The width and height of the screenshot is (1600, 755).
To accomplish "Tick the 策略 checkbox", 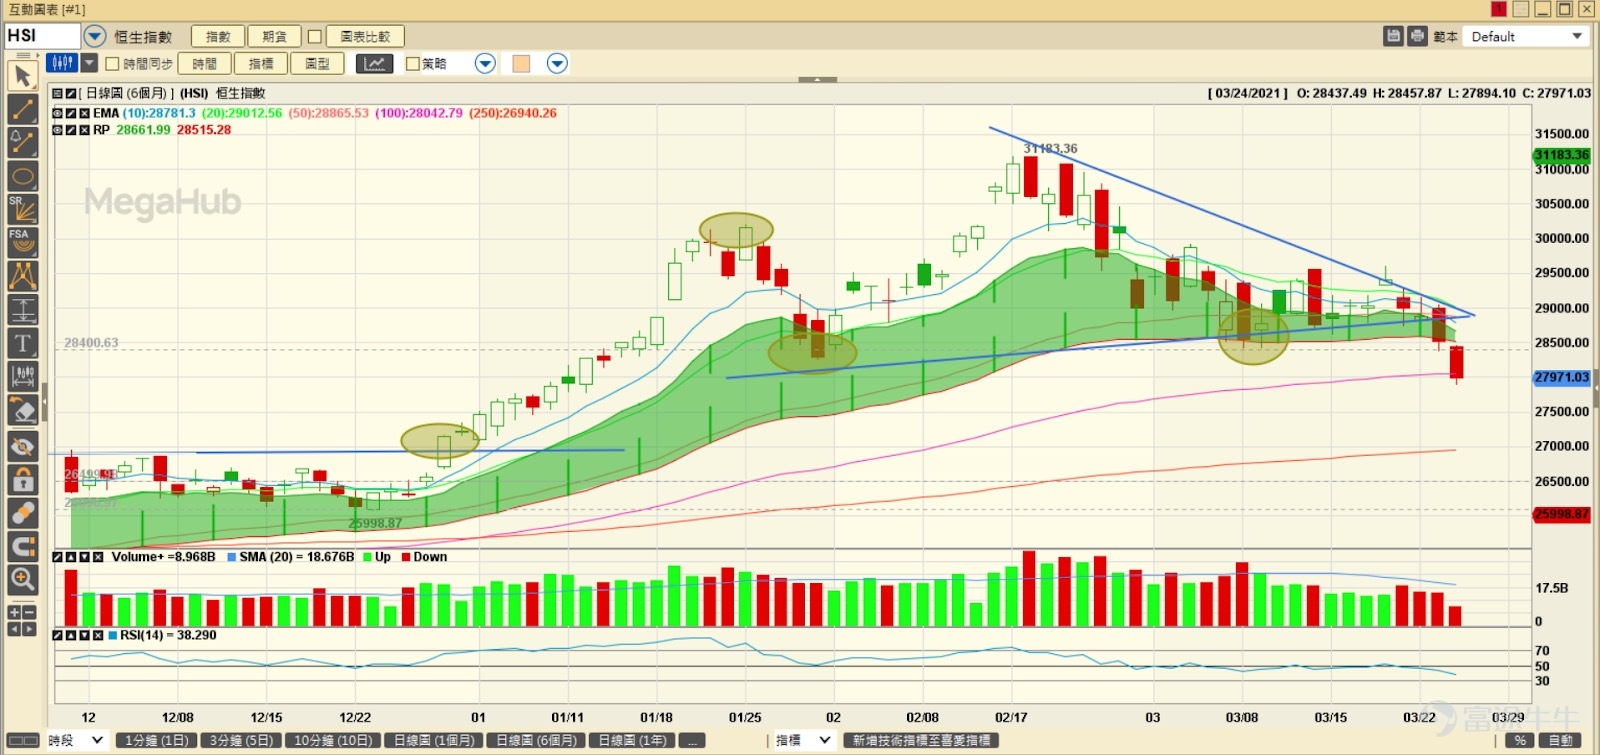I will coord(412,64).
